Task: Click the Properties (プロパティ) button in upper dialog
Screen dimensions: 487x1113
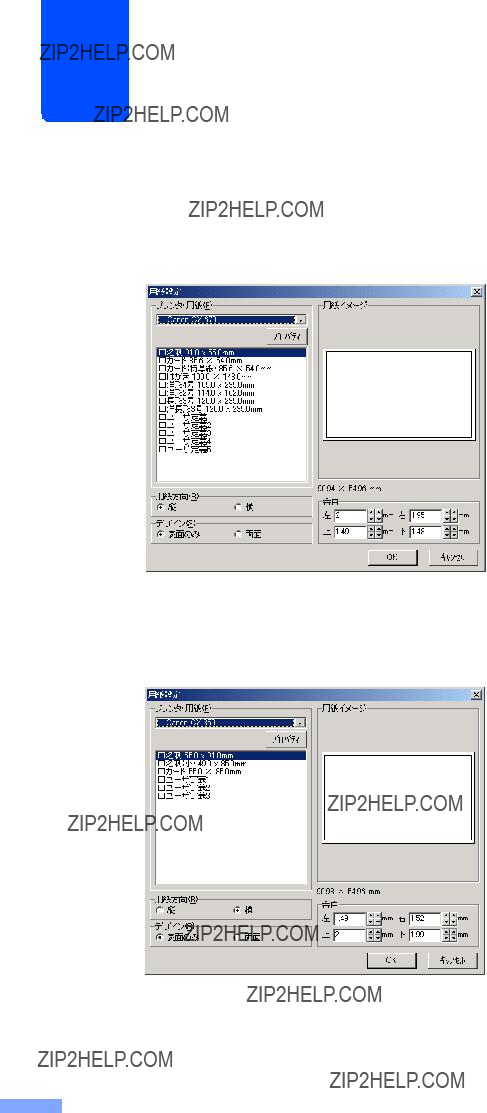Action: pyautogui.click(x=288, y=336)
